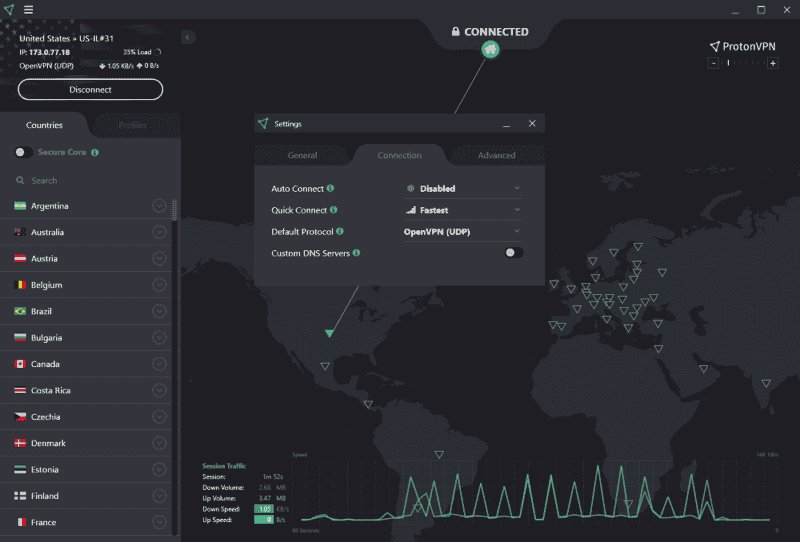Expand the Bulgaria server list
The image size is (800, 542).
(159, 337)
